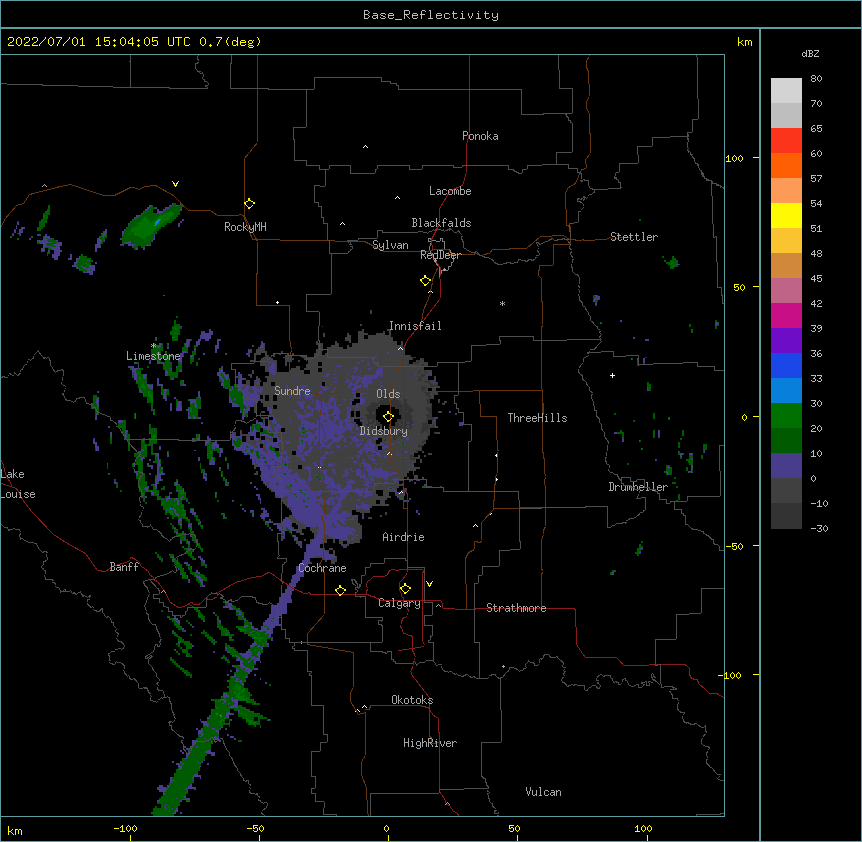Select the yellow V marker northwest of RockyMH

click(175, 184)
